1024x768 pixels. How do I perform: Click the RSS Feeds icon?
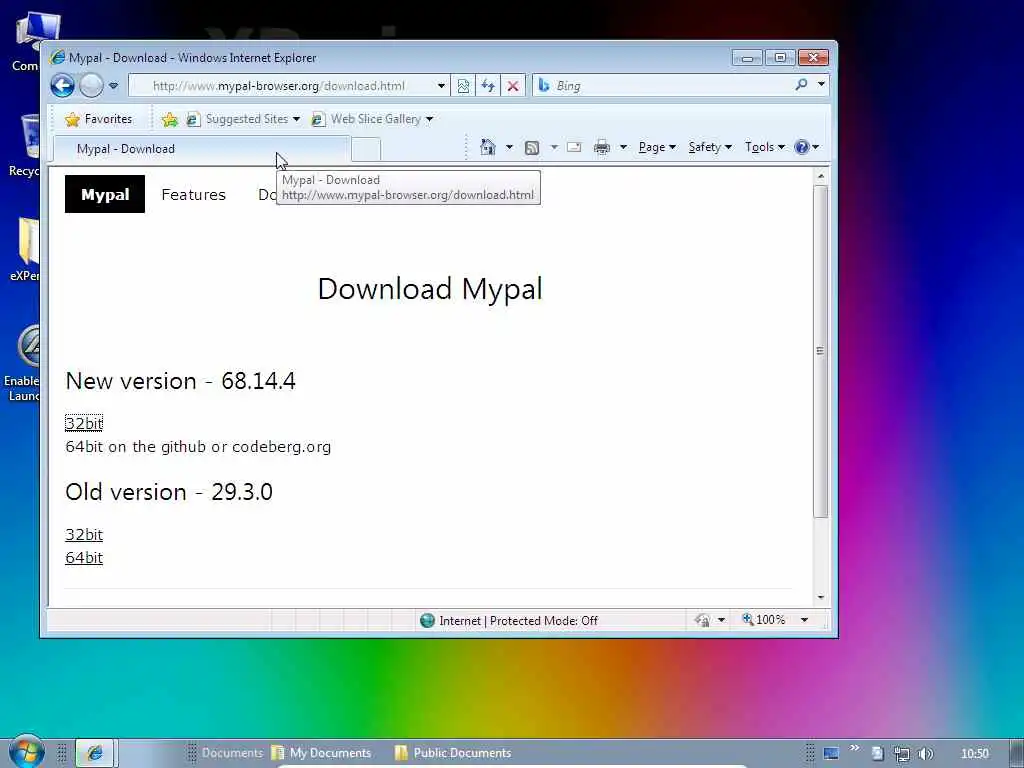(x=532, y=148)
